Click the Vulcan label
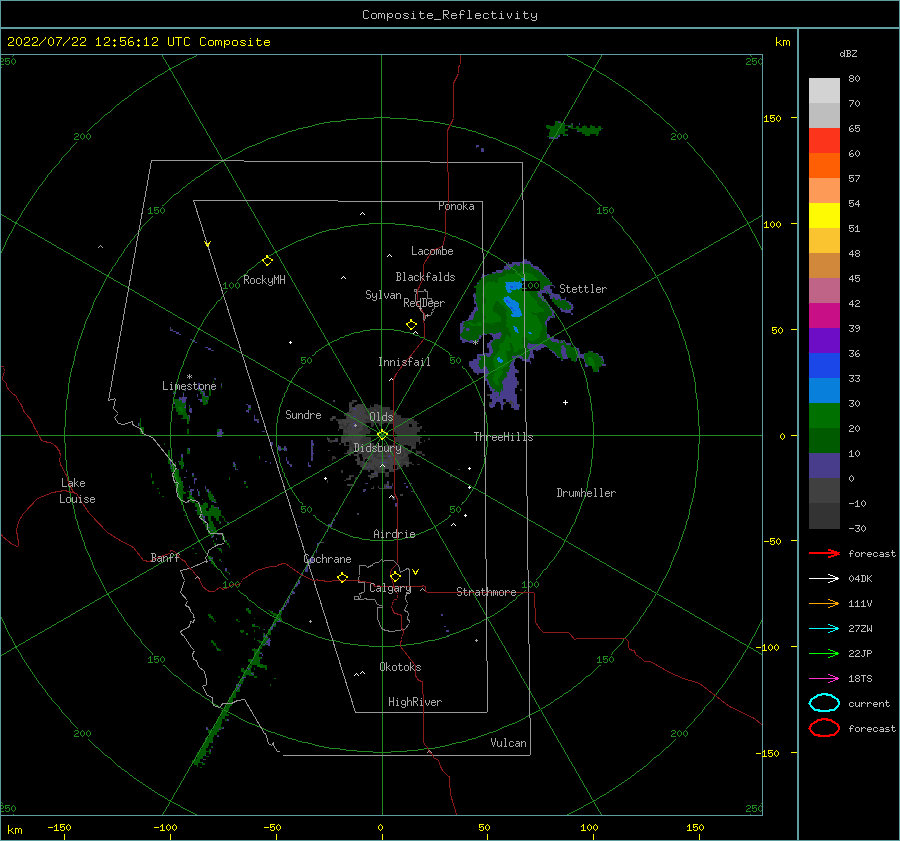 (x=509, y=743)
